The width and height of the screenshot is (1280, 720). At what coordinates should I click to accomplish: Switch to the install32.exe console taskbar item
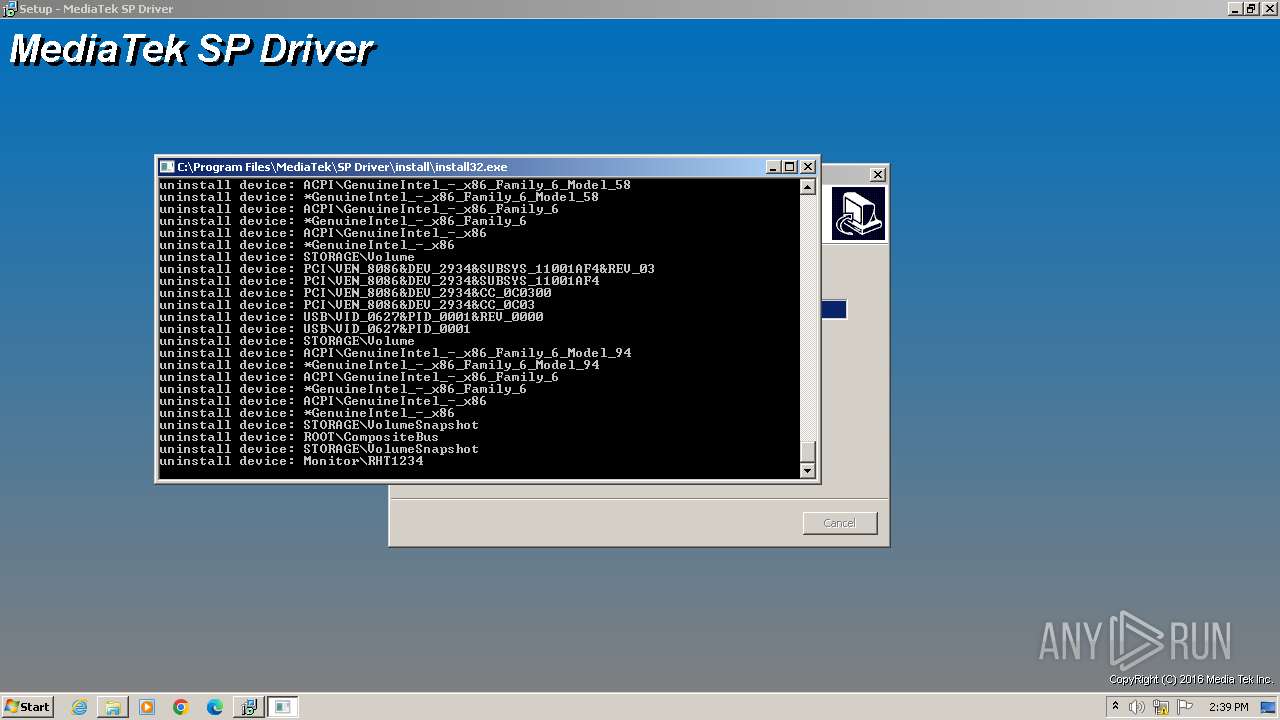(282, 707)
